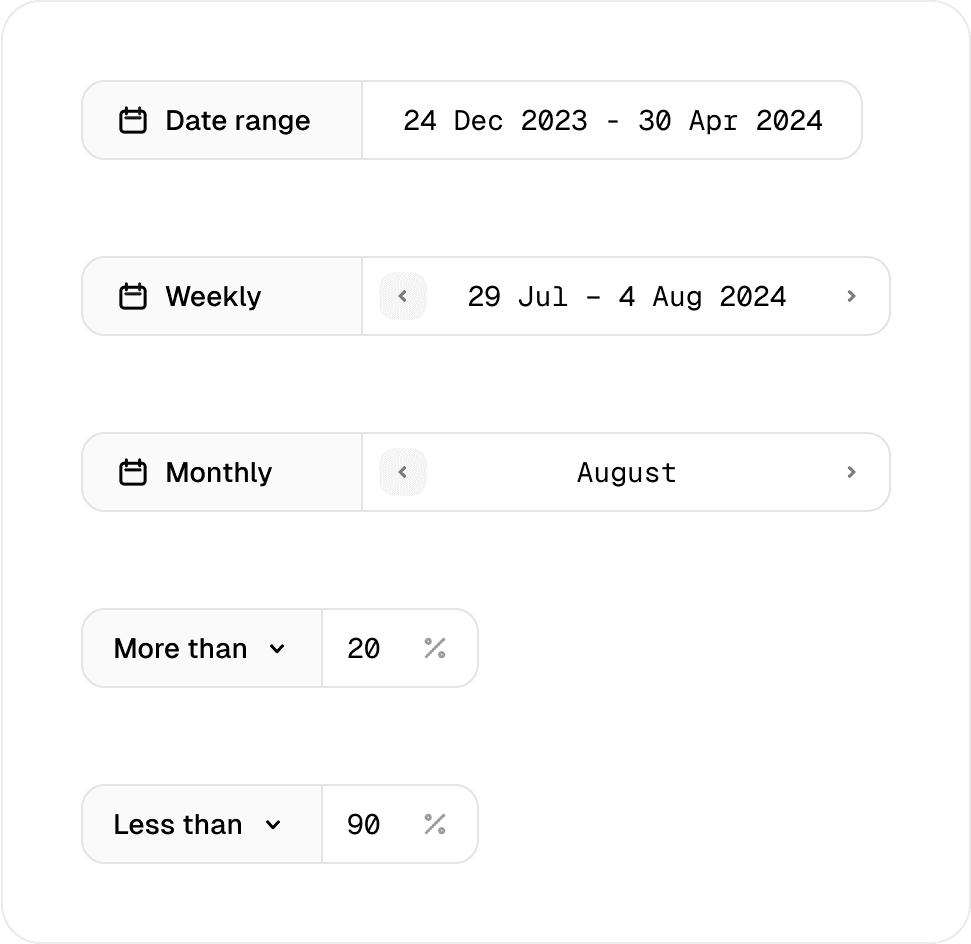
Task: Advance to the month after August
Action: click(851, 473)
